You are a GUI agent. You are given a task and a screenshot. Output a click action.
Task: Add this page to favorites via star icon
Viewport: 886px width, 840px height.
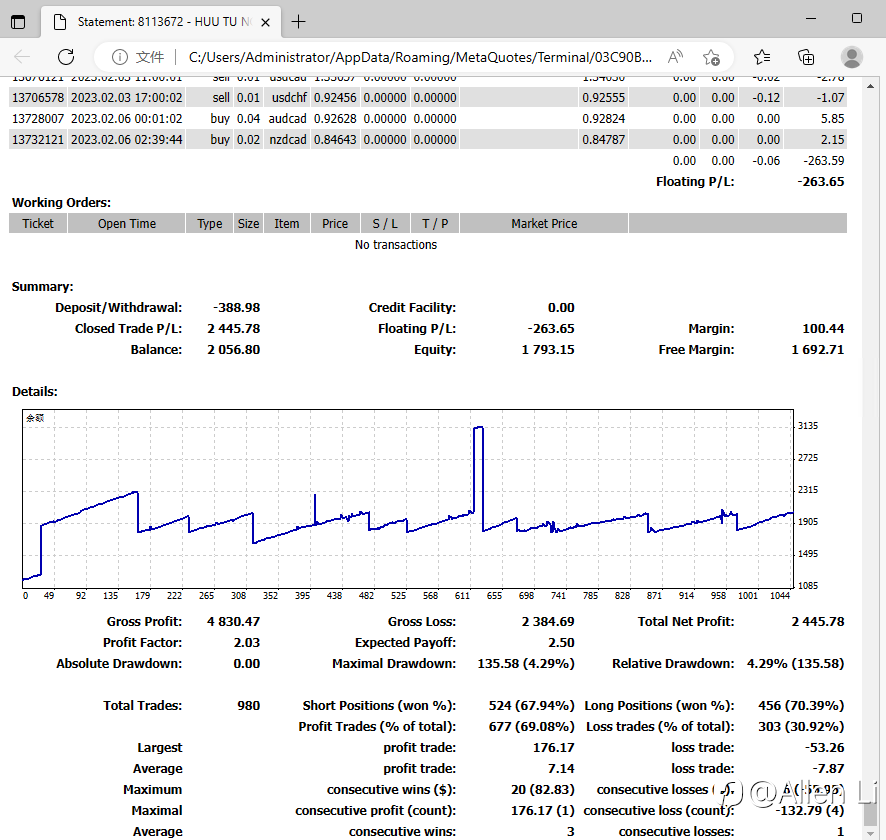point(711,57)
